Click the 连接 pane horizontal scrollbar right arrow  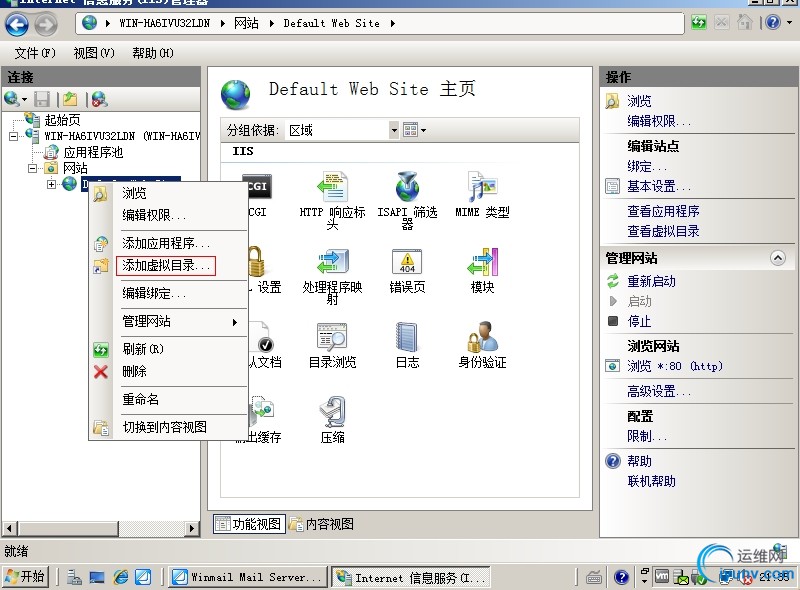click(192, 528)
